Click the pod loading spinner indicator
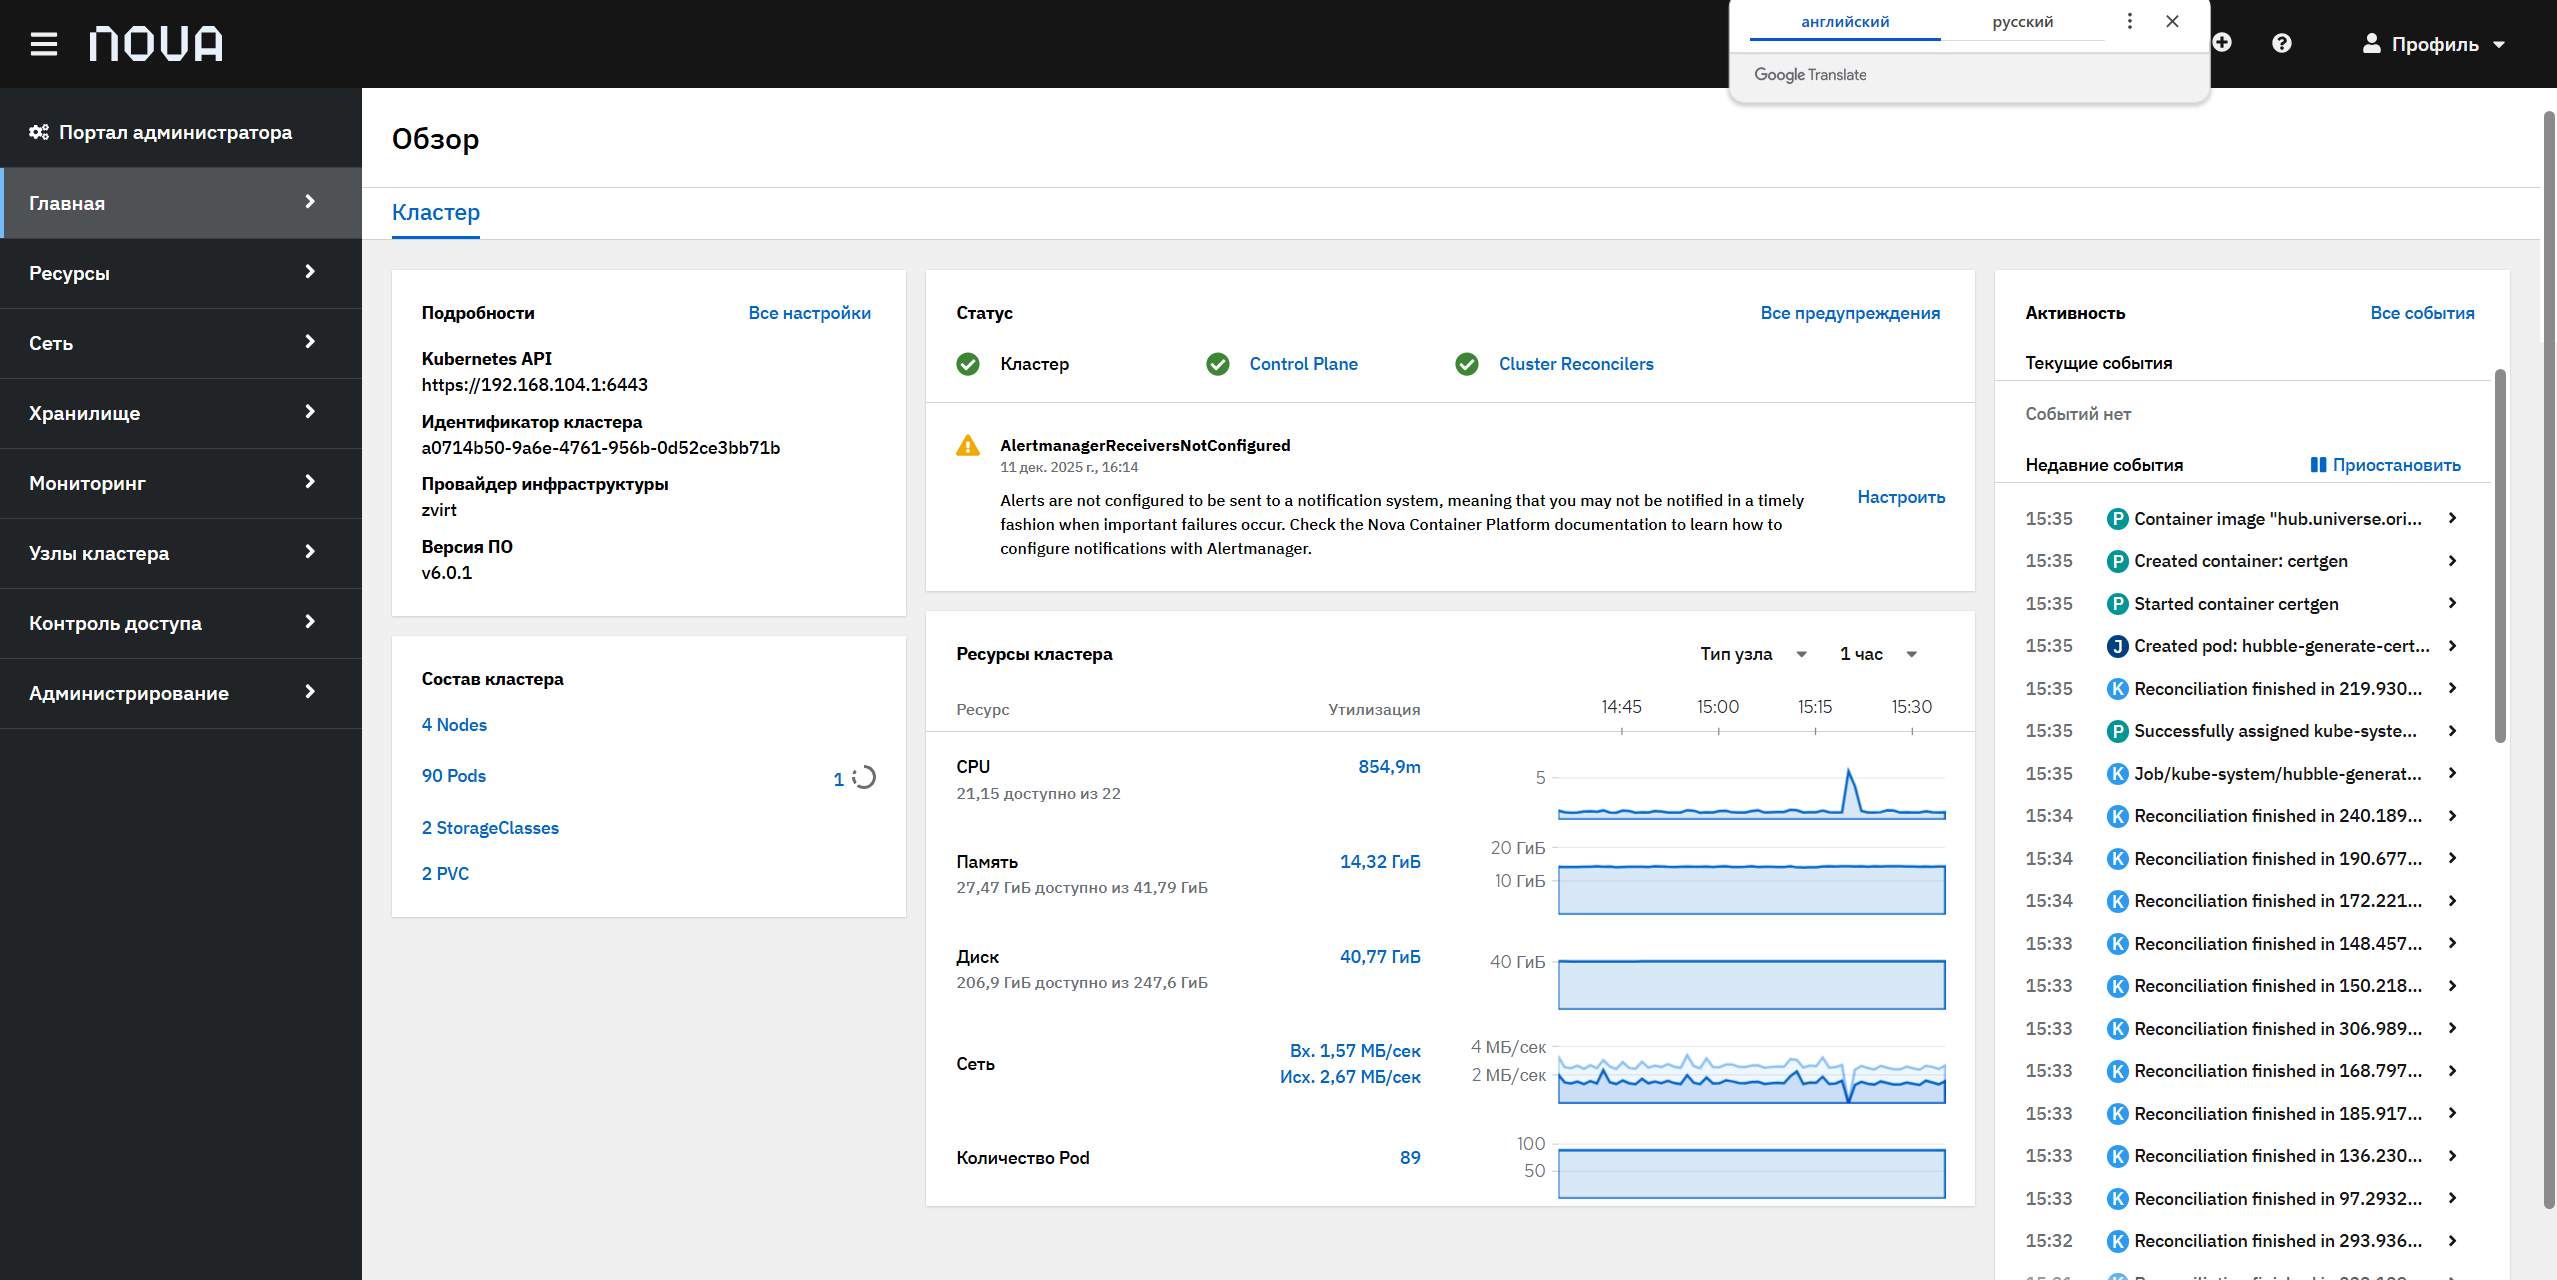Screen dimensions: 2557x1280 point(865,777)
